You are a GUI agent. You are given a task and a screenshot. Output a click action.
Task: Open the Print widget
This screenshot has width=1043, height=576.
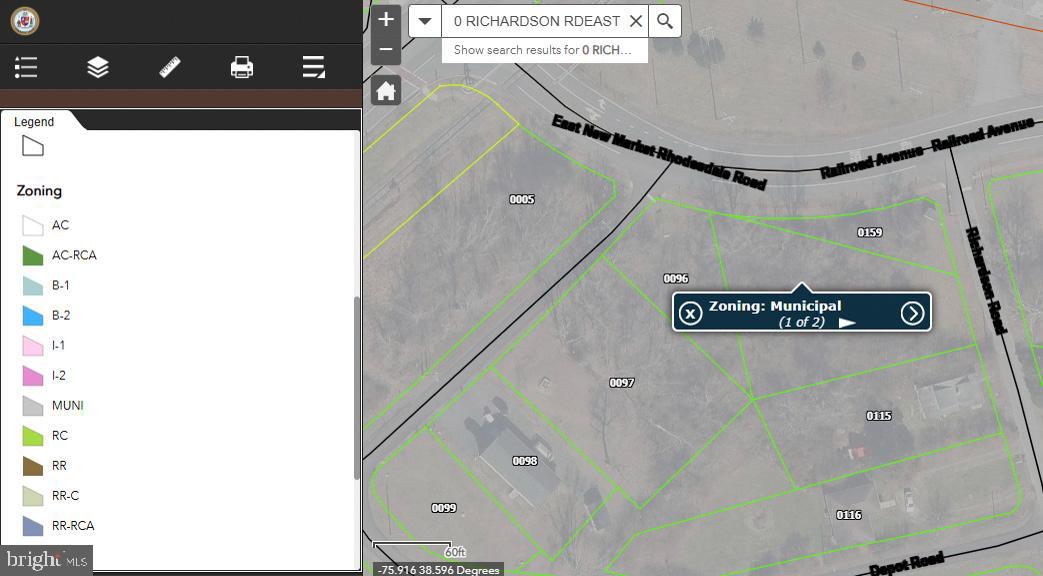point(241,67)
